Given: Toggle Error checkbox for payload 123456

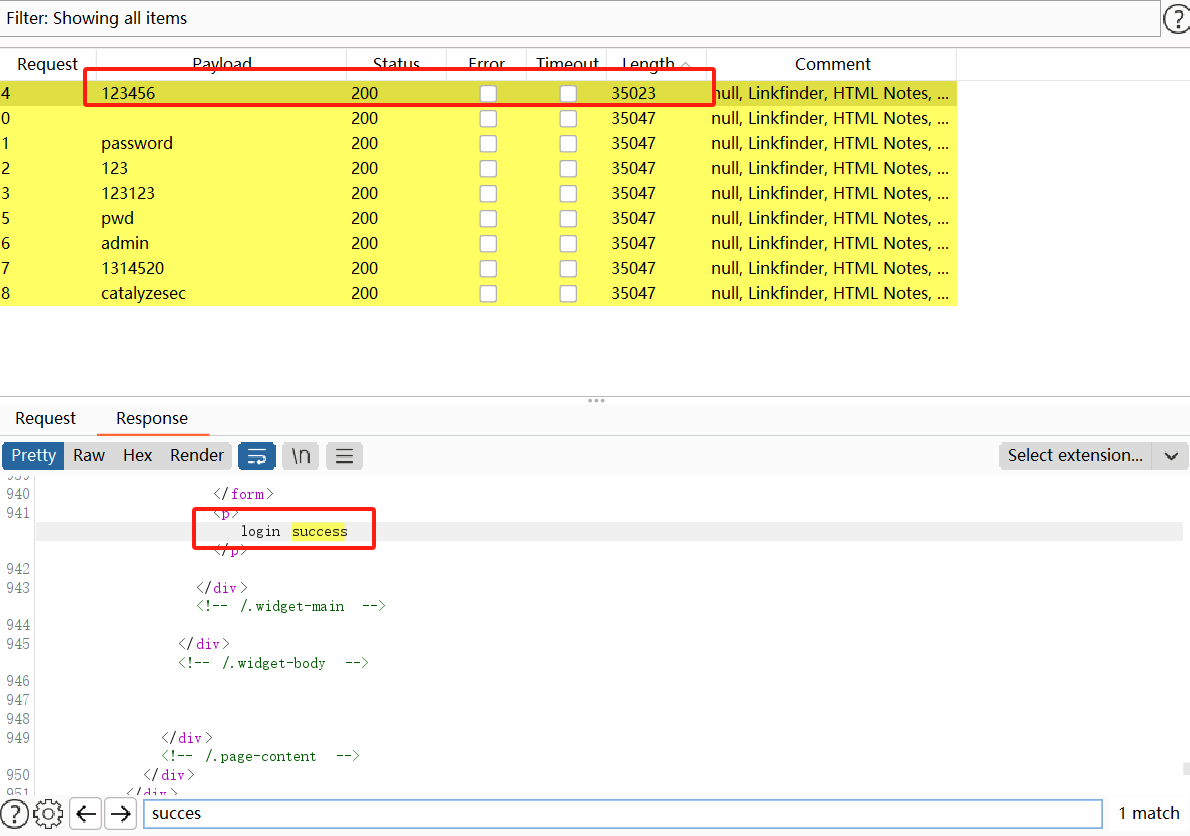Looking at the screenshot, I should (x=488, y=93).
